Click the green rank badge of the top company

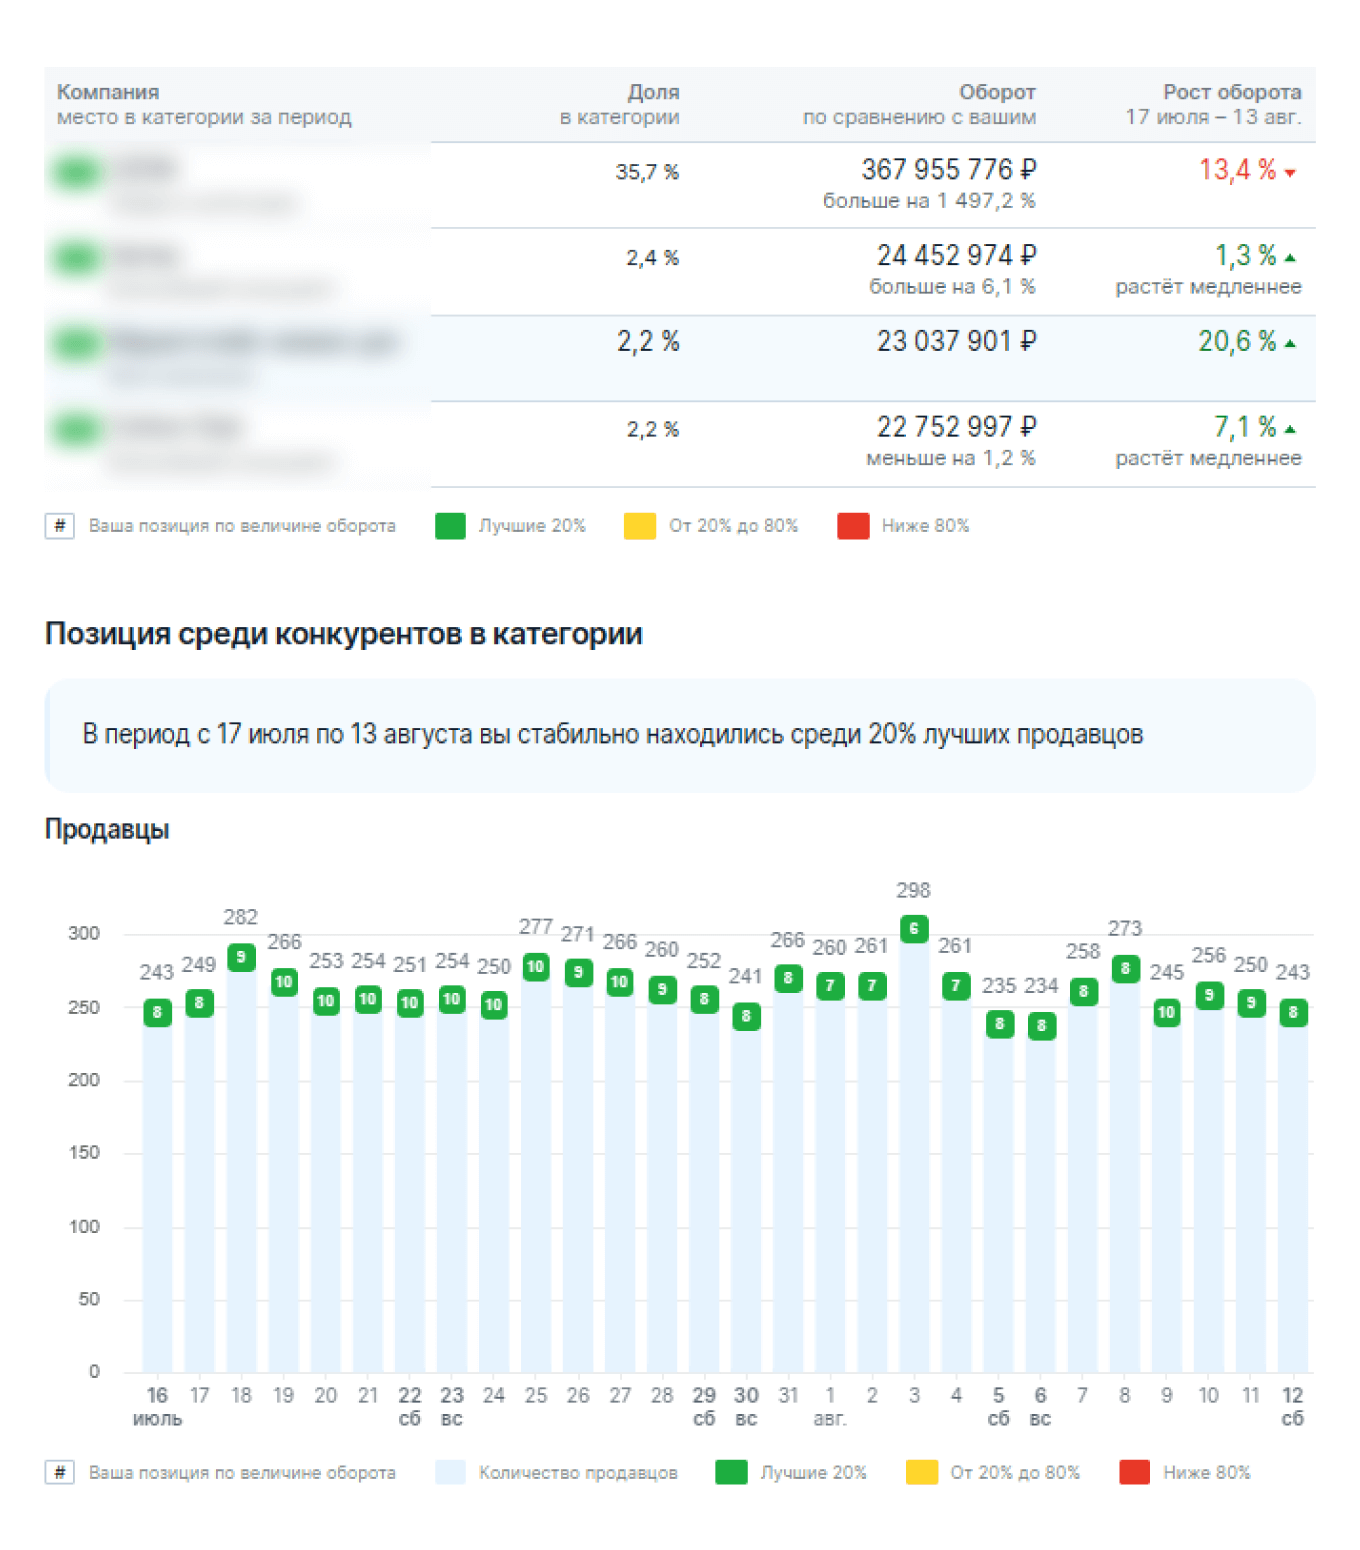point(75,170)
